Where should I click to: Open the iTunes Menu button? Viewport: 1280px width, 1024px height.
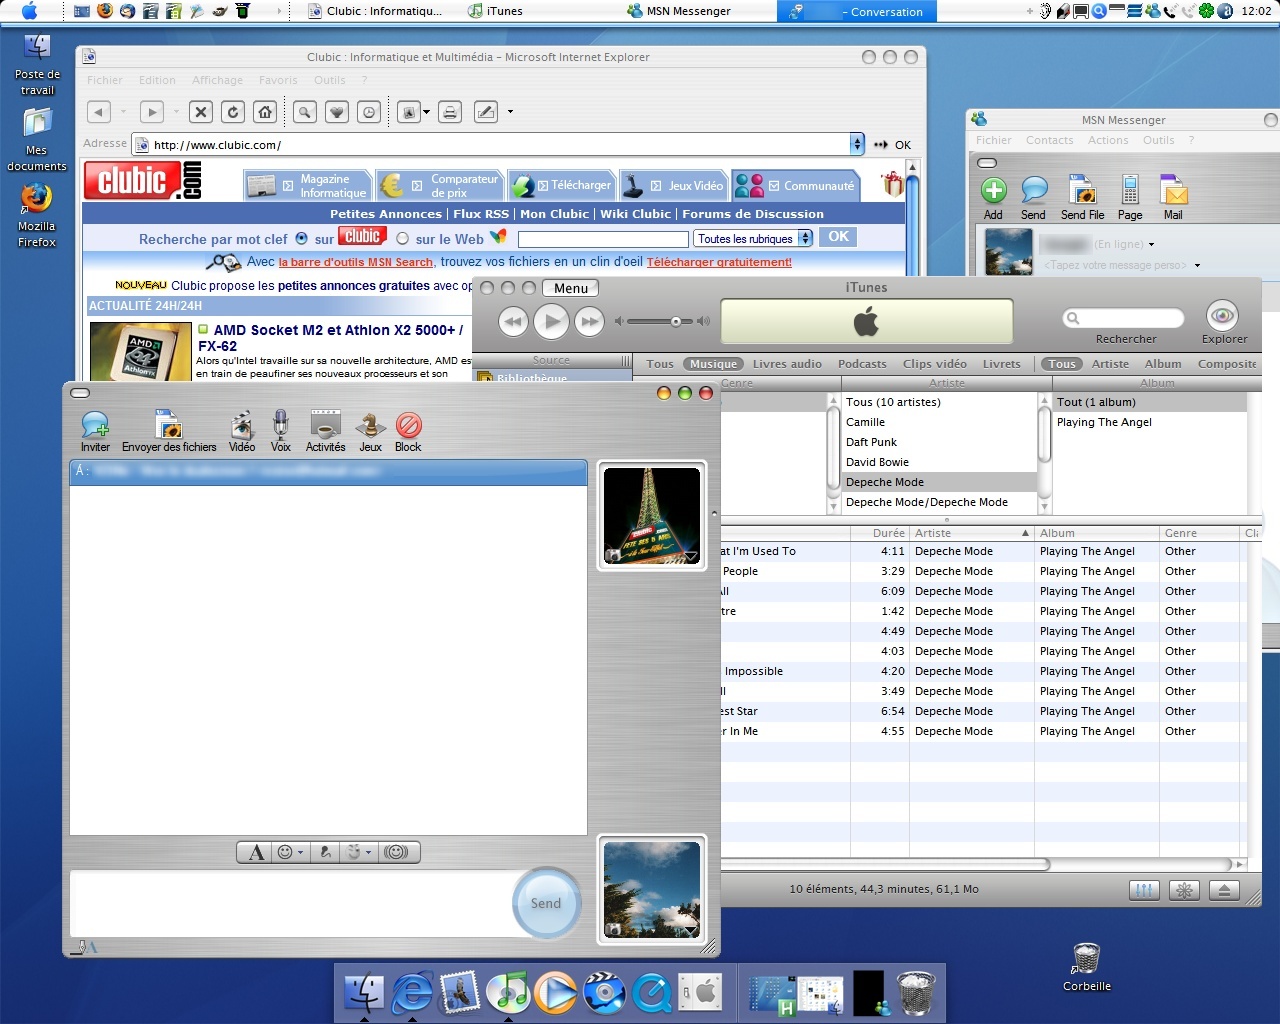(571, 288)
